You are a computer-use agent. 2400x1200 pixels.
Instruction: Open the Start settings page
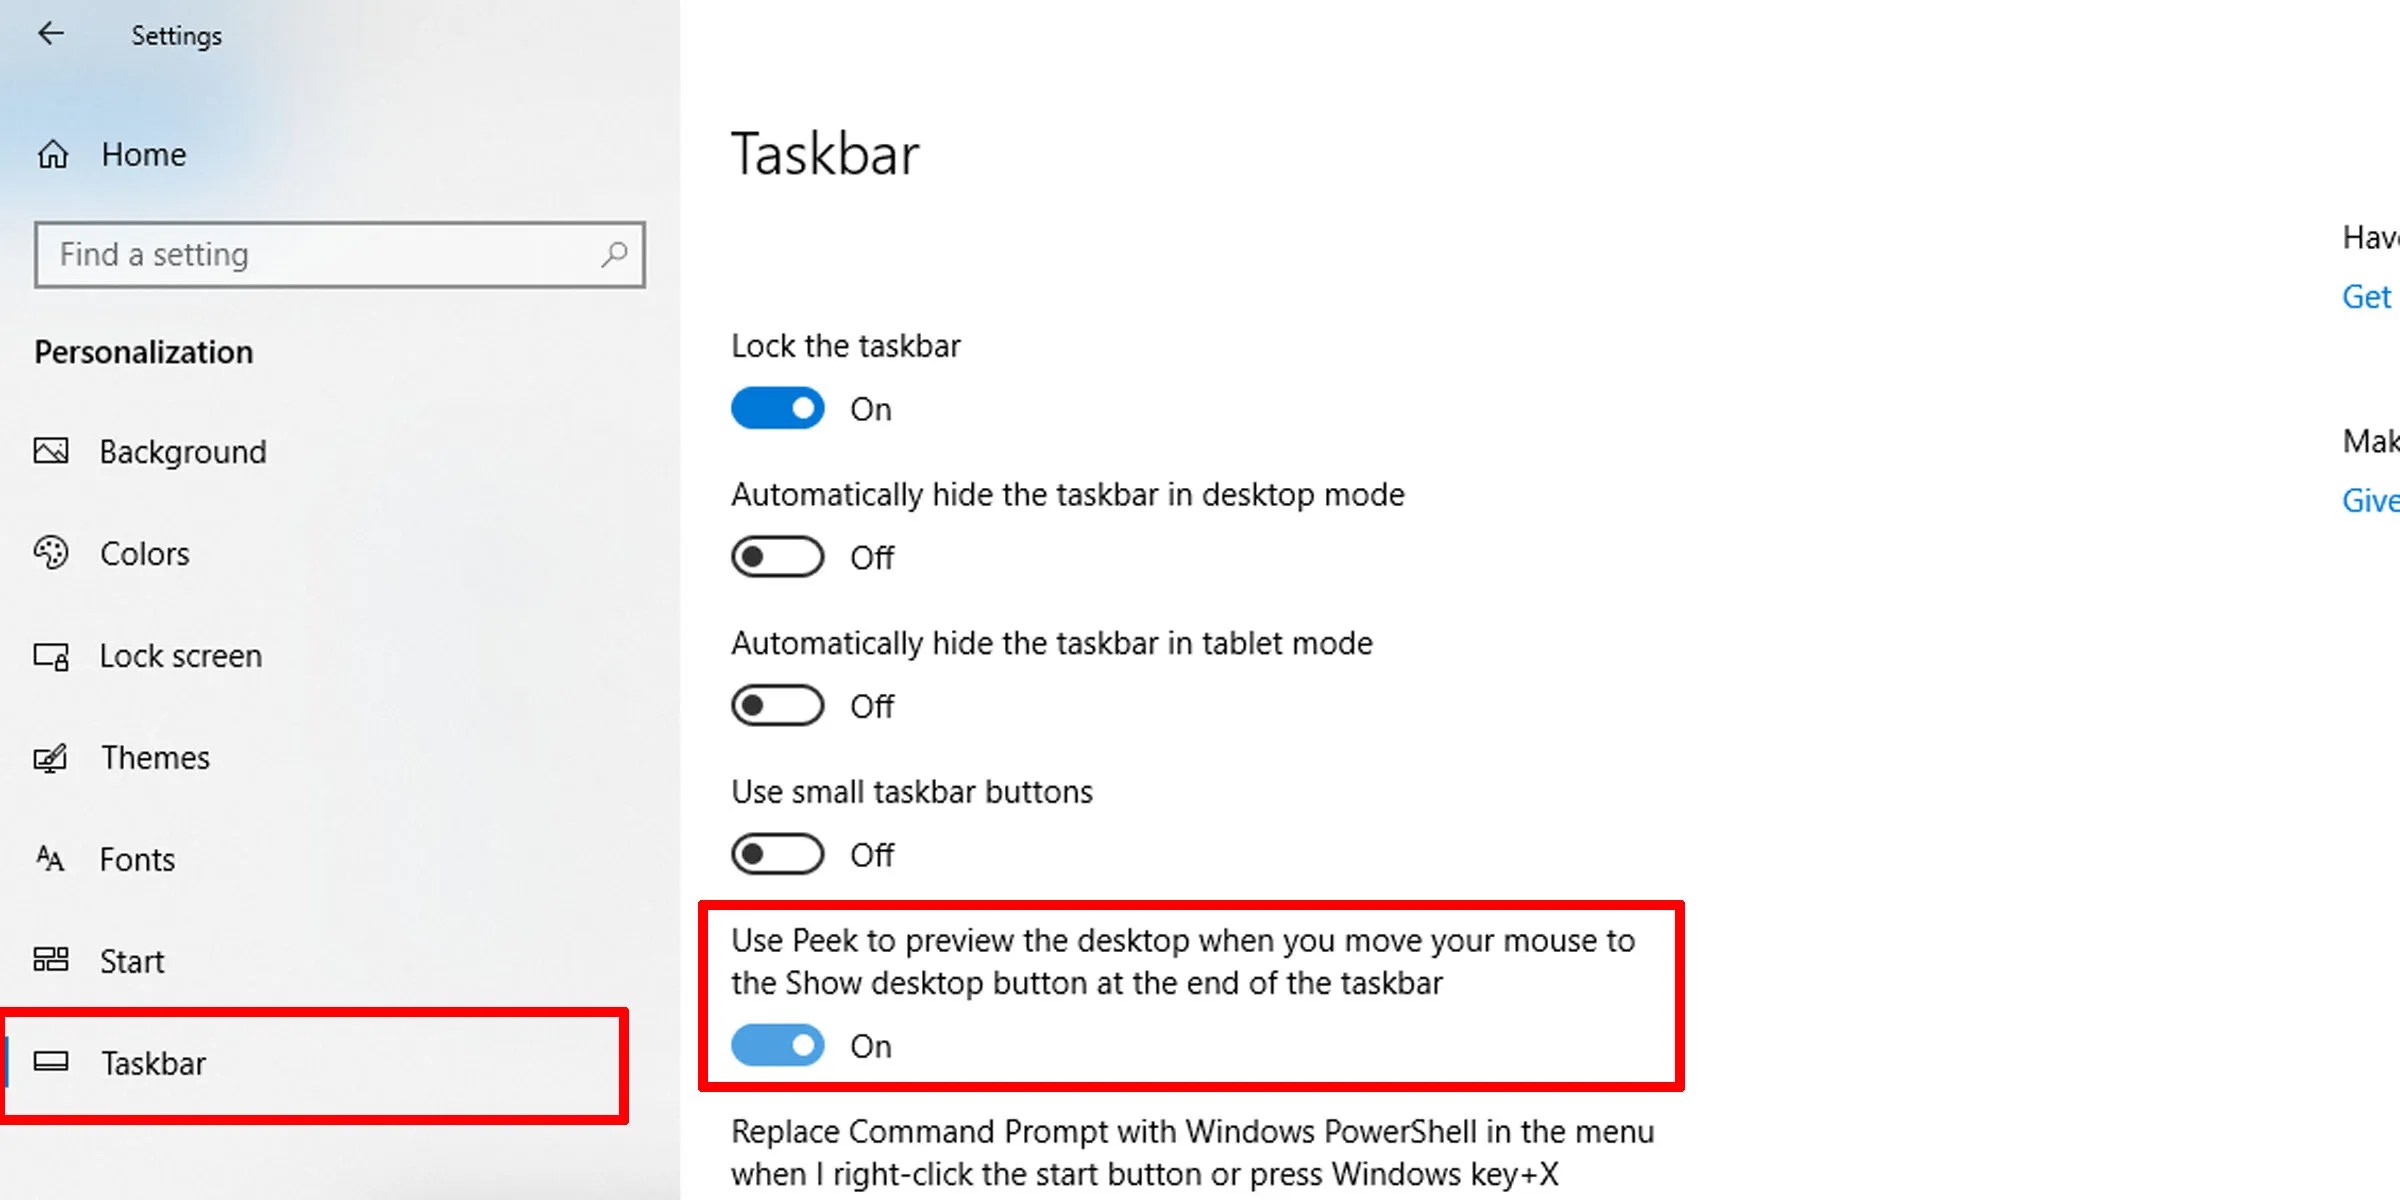click(x=131, y=960)
